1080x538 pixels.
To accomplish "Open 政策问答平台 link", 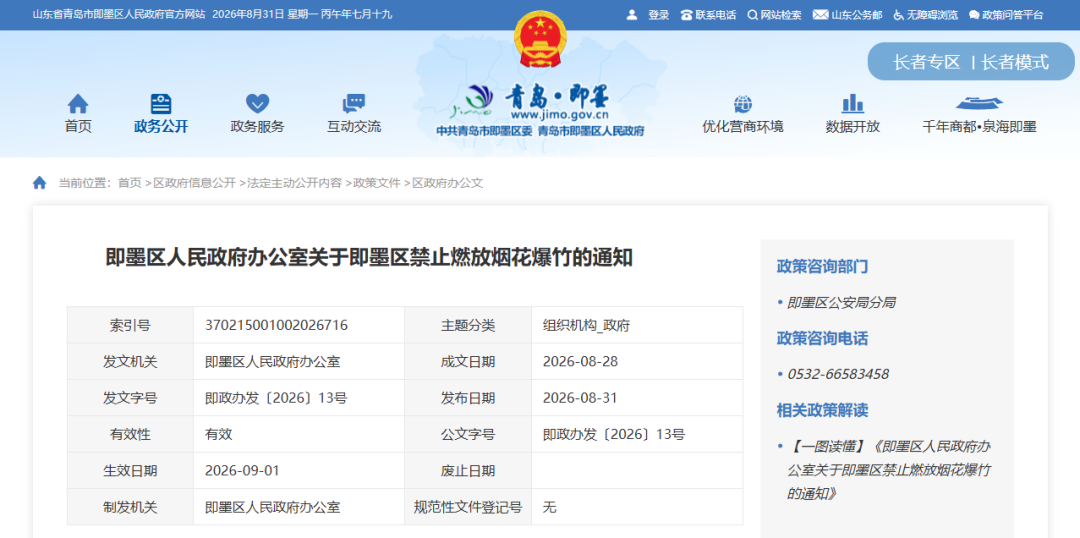I will [x=1006, y=14].
